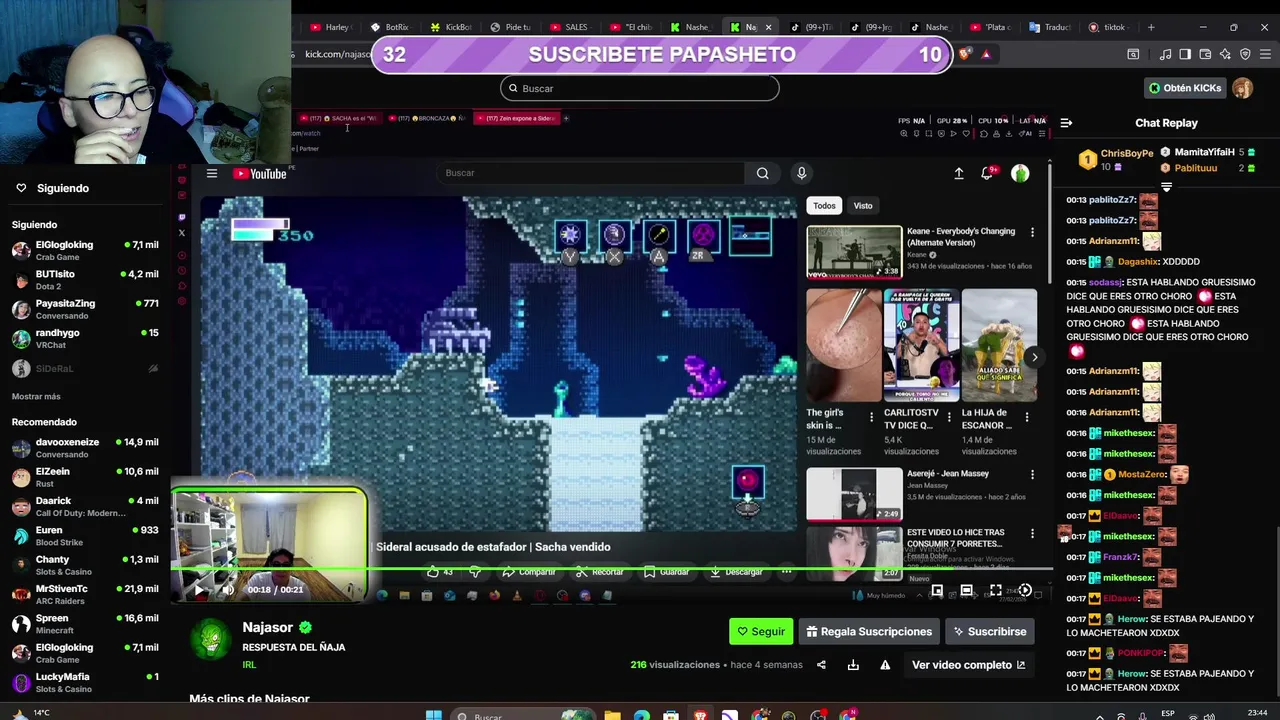Image resolution: width=1280 pixels, height=720 pixels.
Task: Toggle the YouTube Guardar save button
Action: point(666,572)
